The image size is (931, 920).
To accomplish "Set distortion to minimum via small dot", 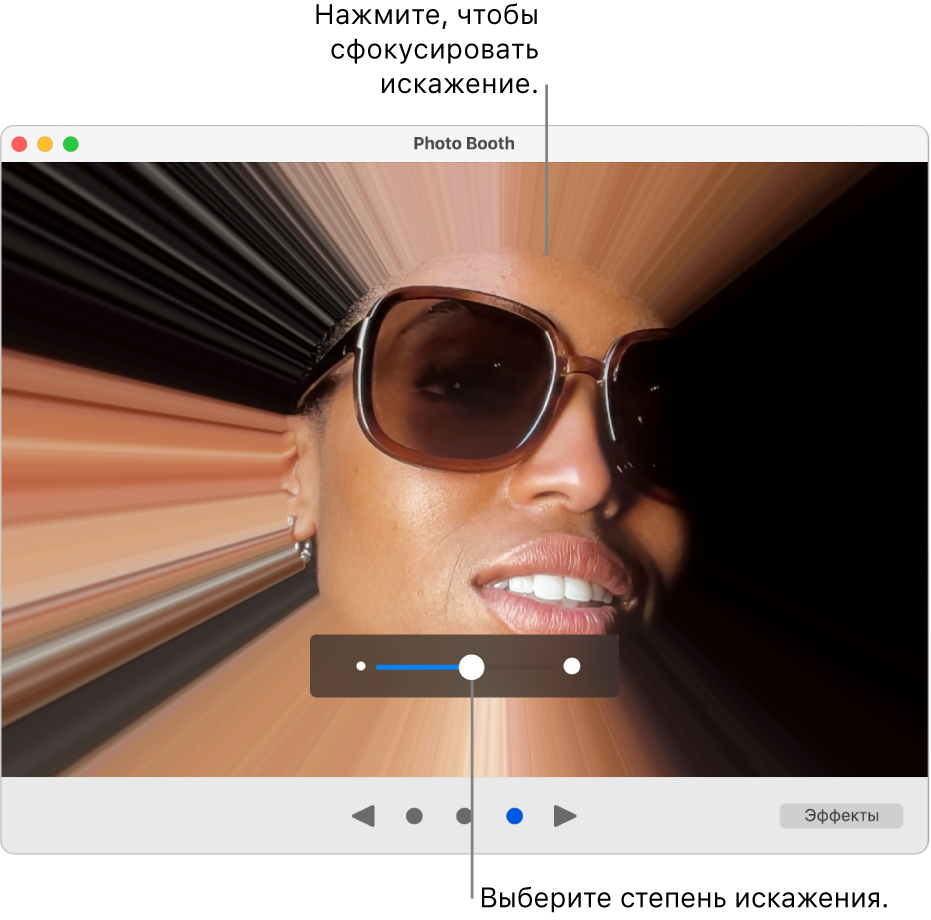I will (x=361, y=666).
